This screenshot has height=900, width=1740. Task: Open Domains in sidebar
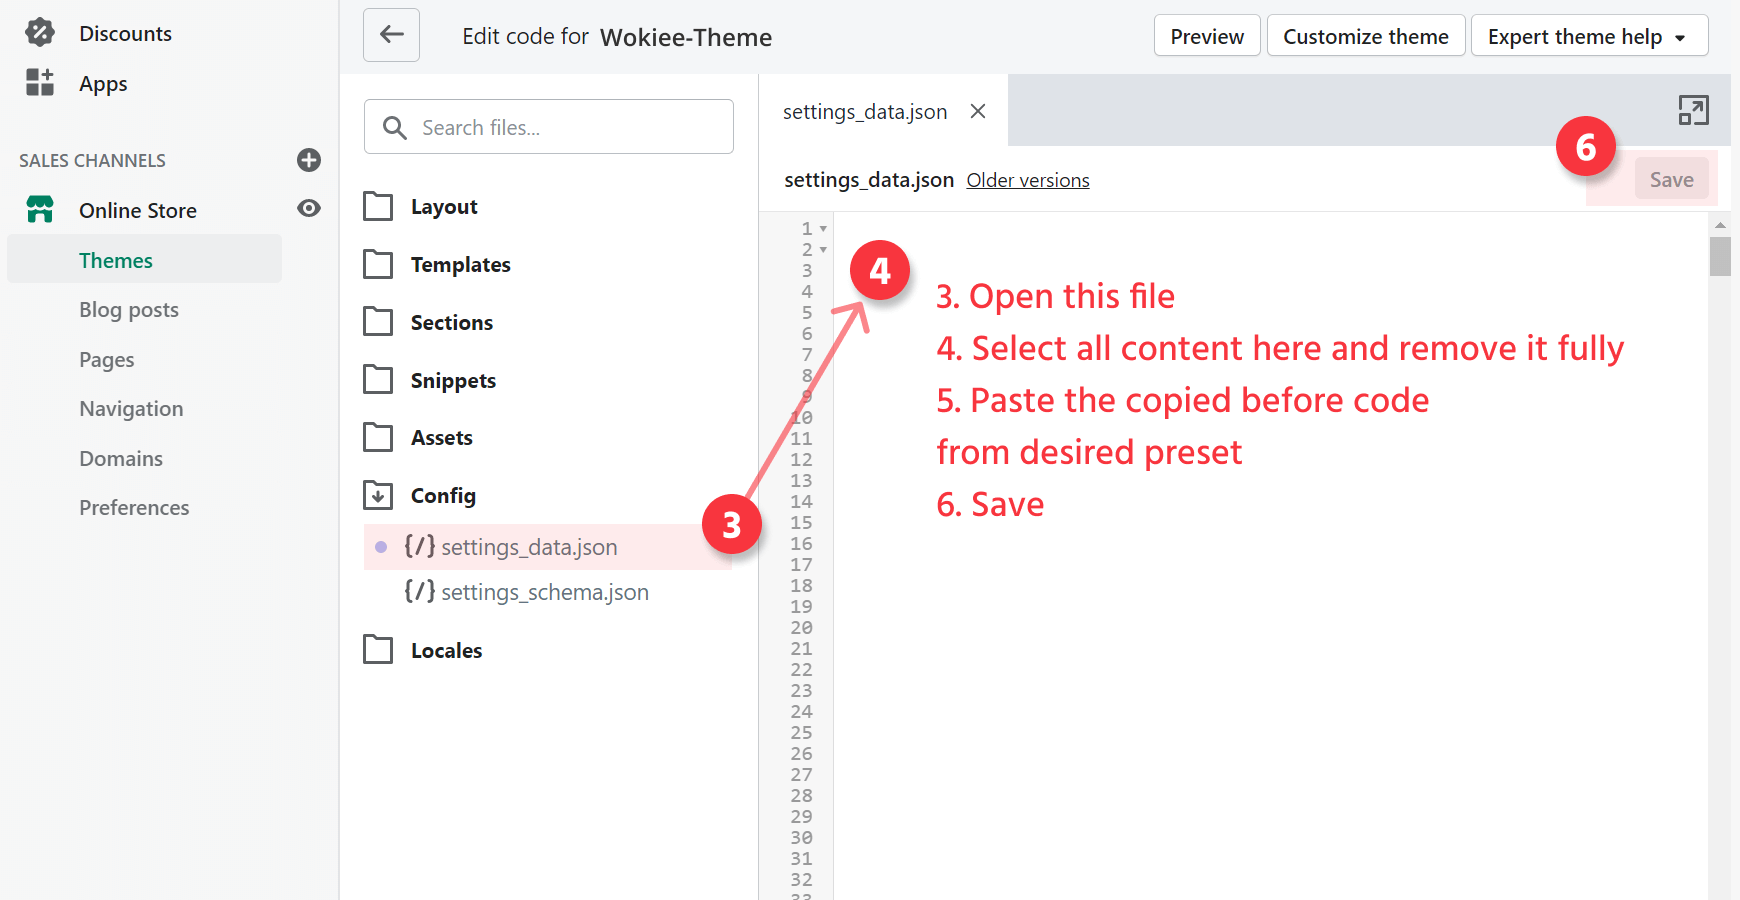pos(121,459)
